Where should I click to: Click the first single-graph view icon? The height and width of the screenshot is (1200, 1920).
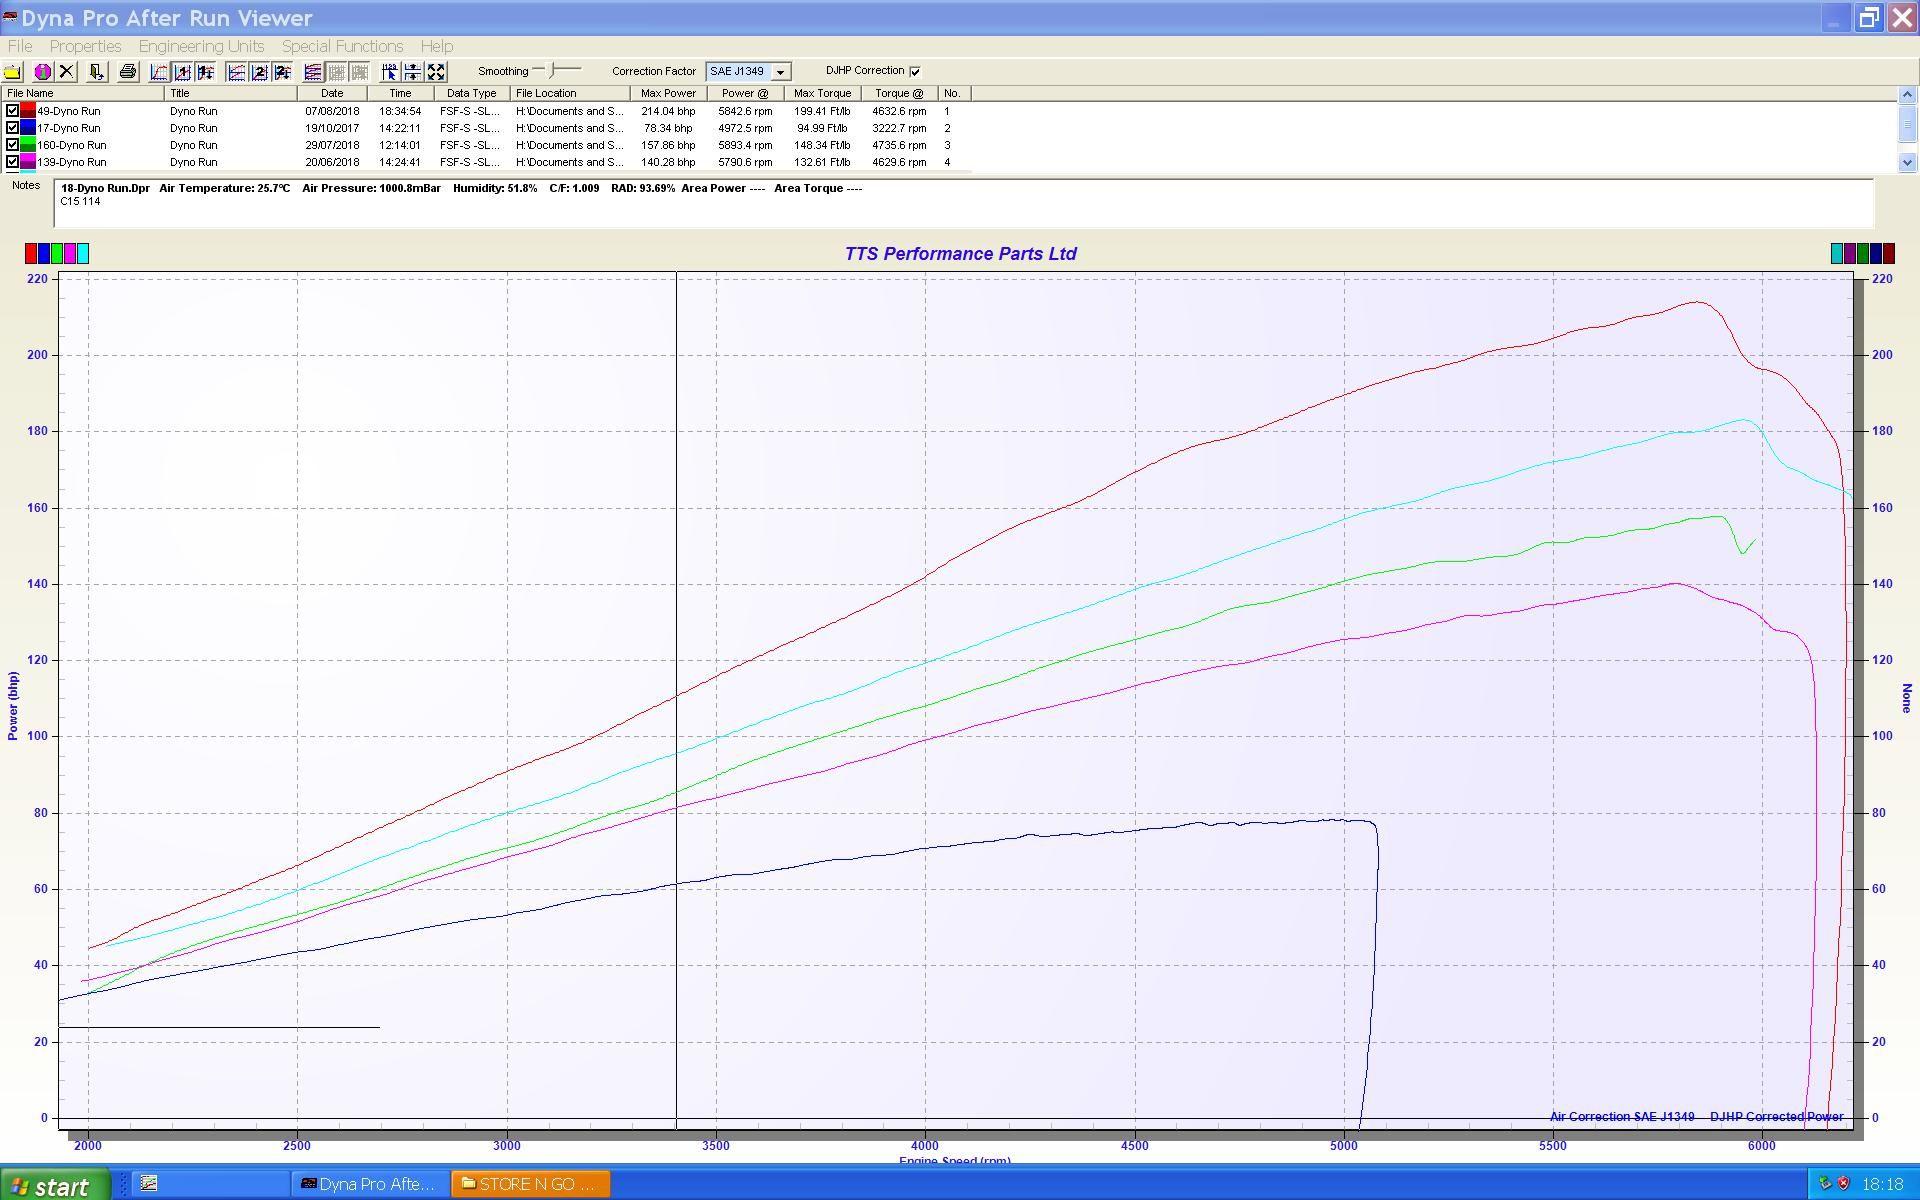159,72
